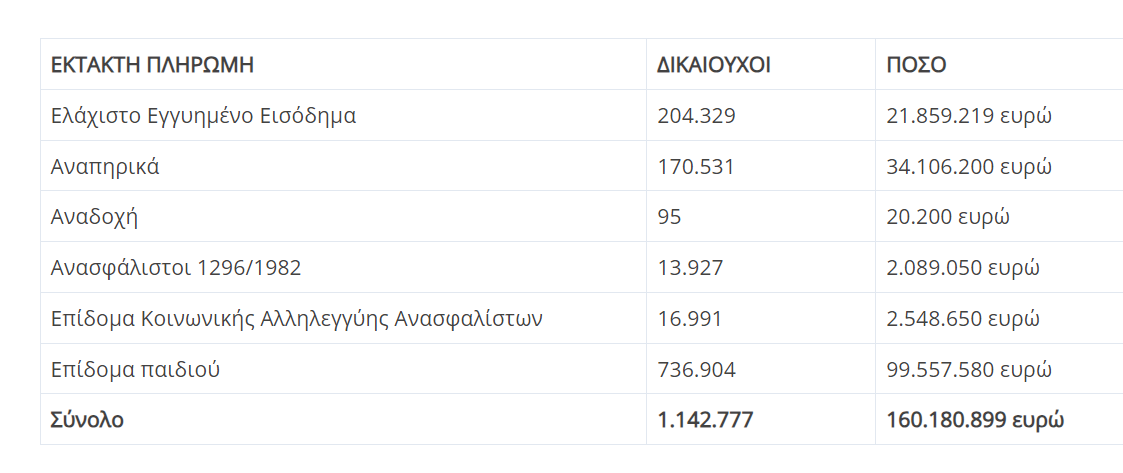
Task: Click the ΠΟΣΟ column header
Action: [x=916, y=65]
